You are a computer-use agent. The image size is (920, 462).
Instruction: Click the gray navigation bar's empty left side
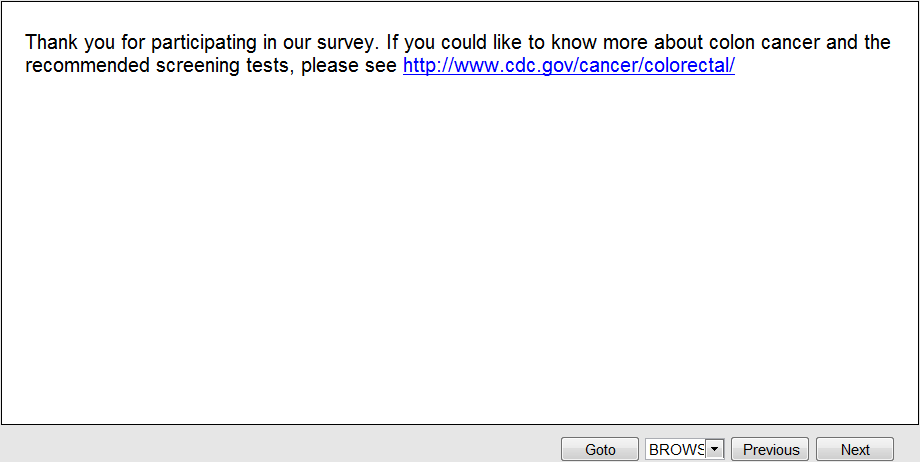click(250, 445)
